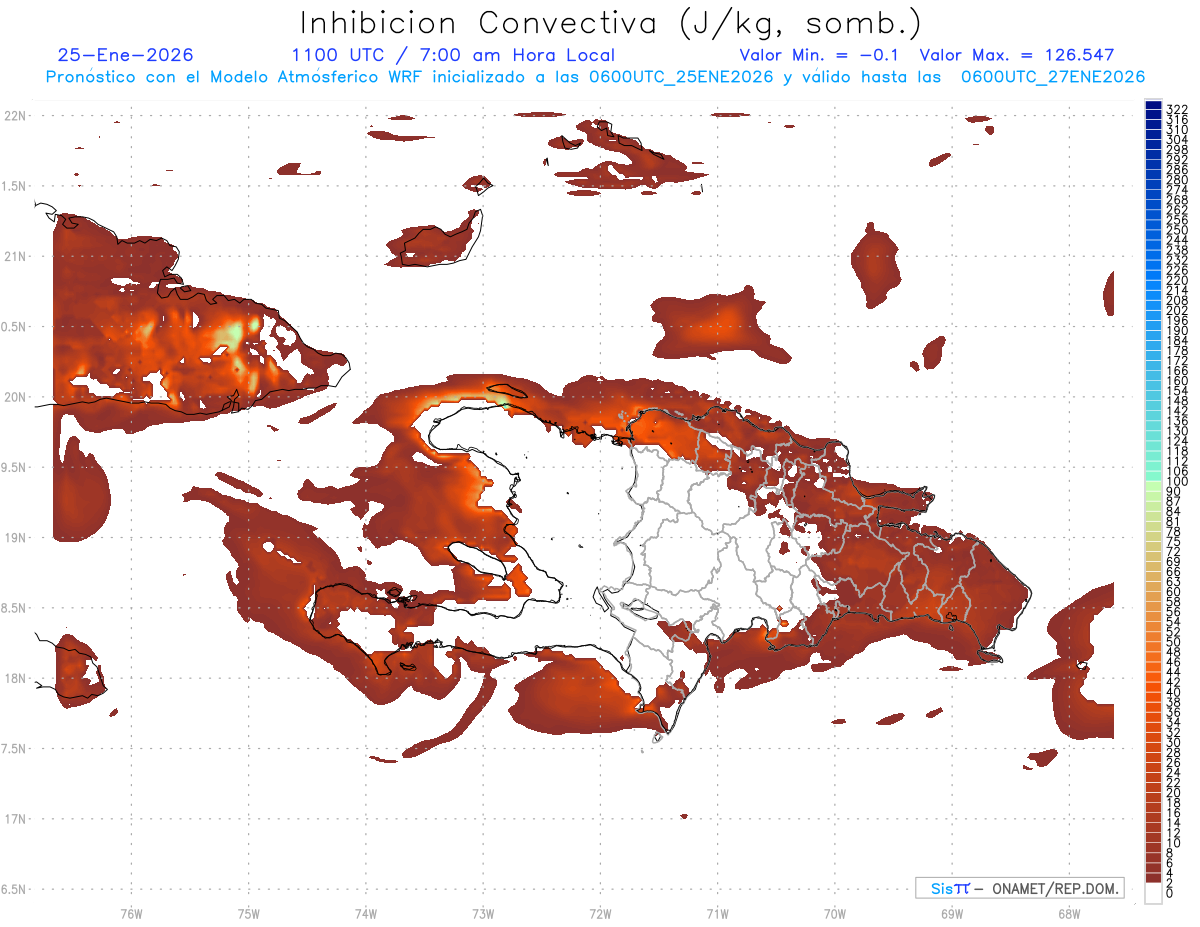Click the '71W' longitude label
This screenshot has width=1200, height=927.
click(717, 913)
